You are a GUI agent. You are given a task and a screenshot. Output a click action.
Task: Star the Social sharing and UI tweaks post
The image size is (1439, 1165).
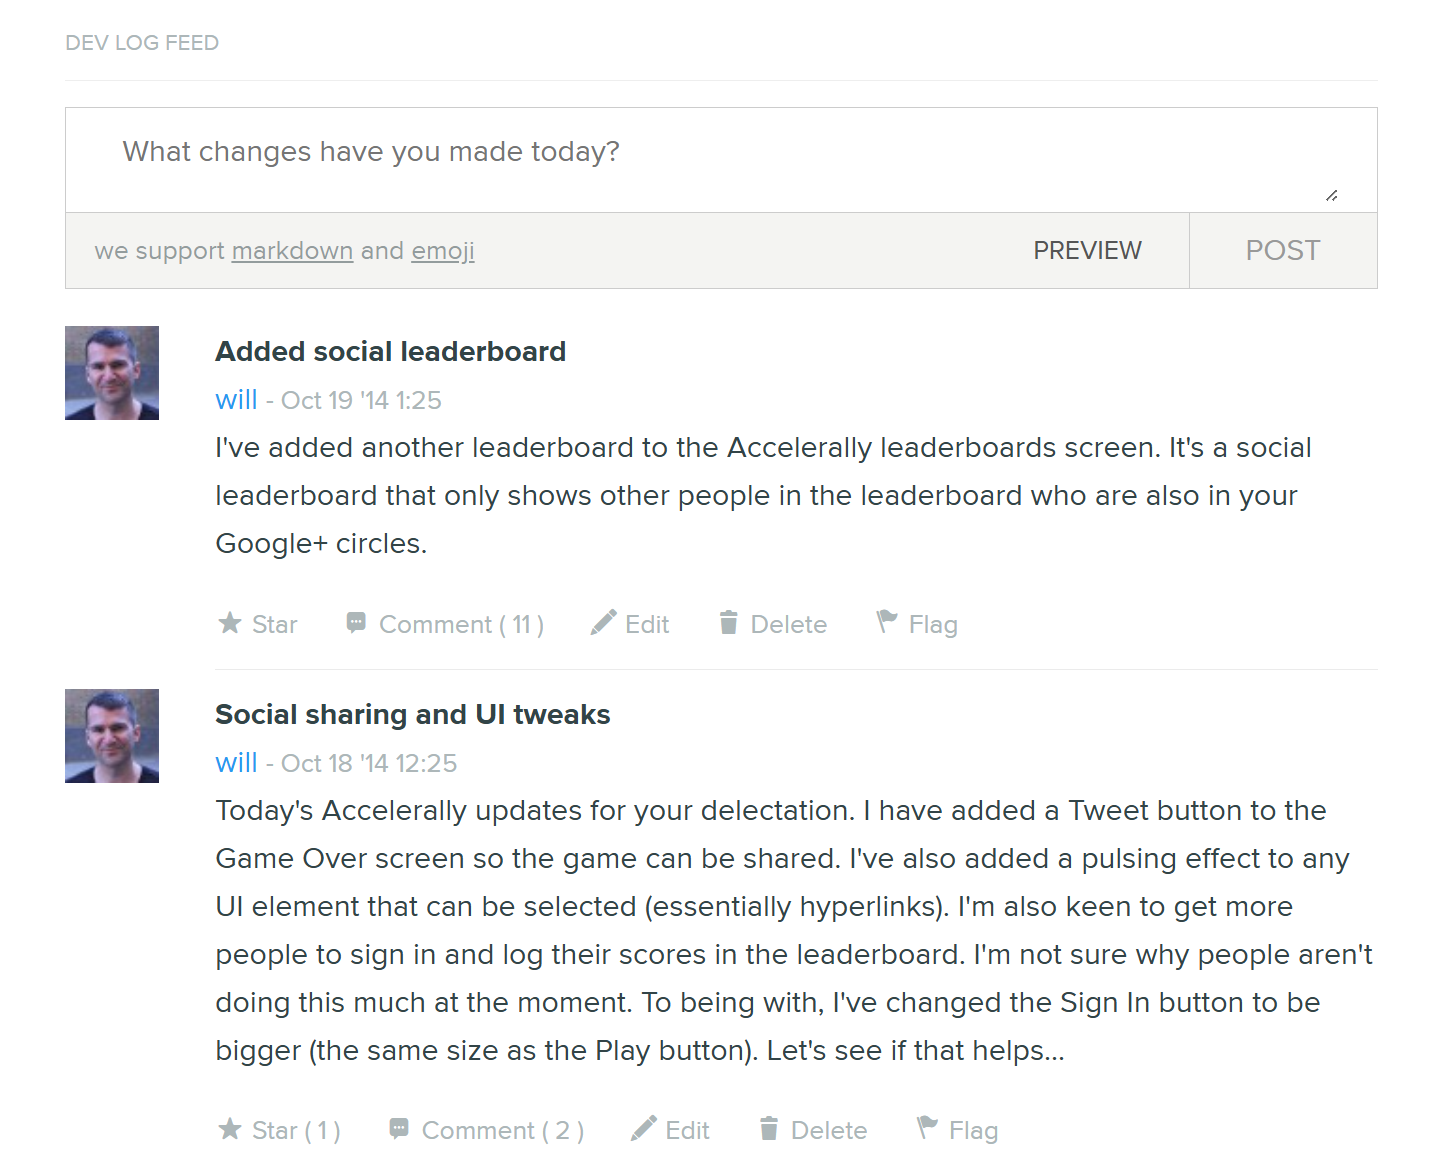[279, 1130]
